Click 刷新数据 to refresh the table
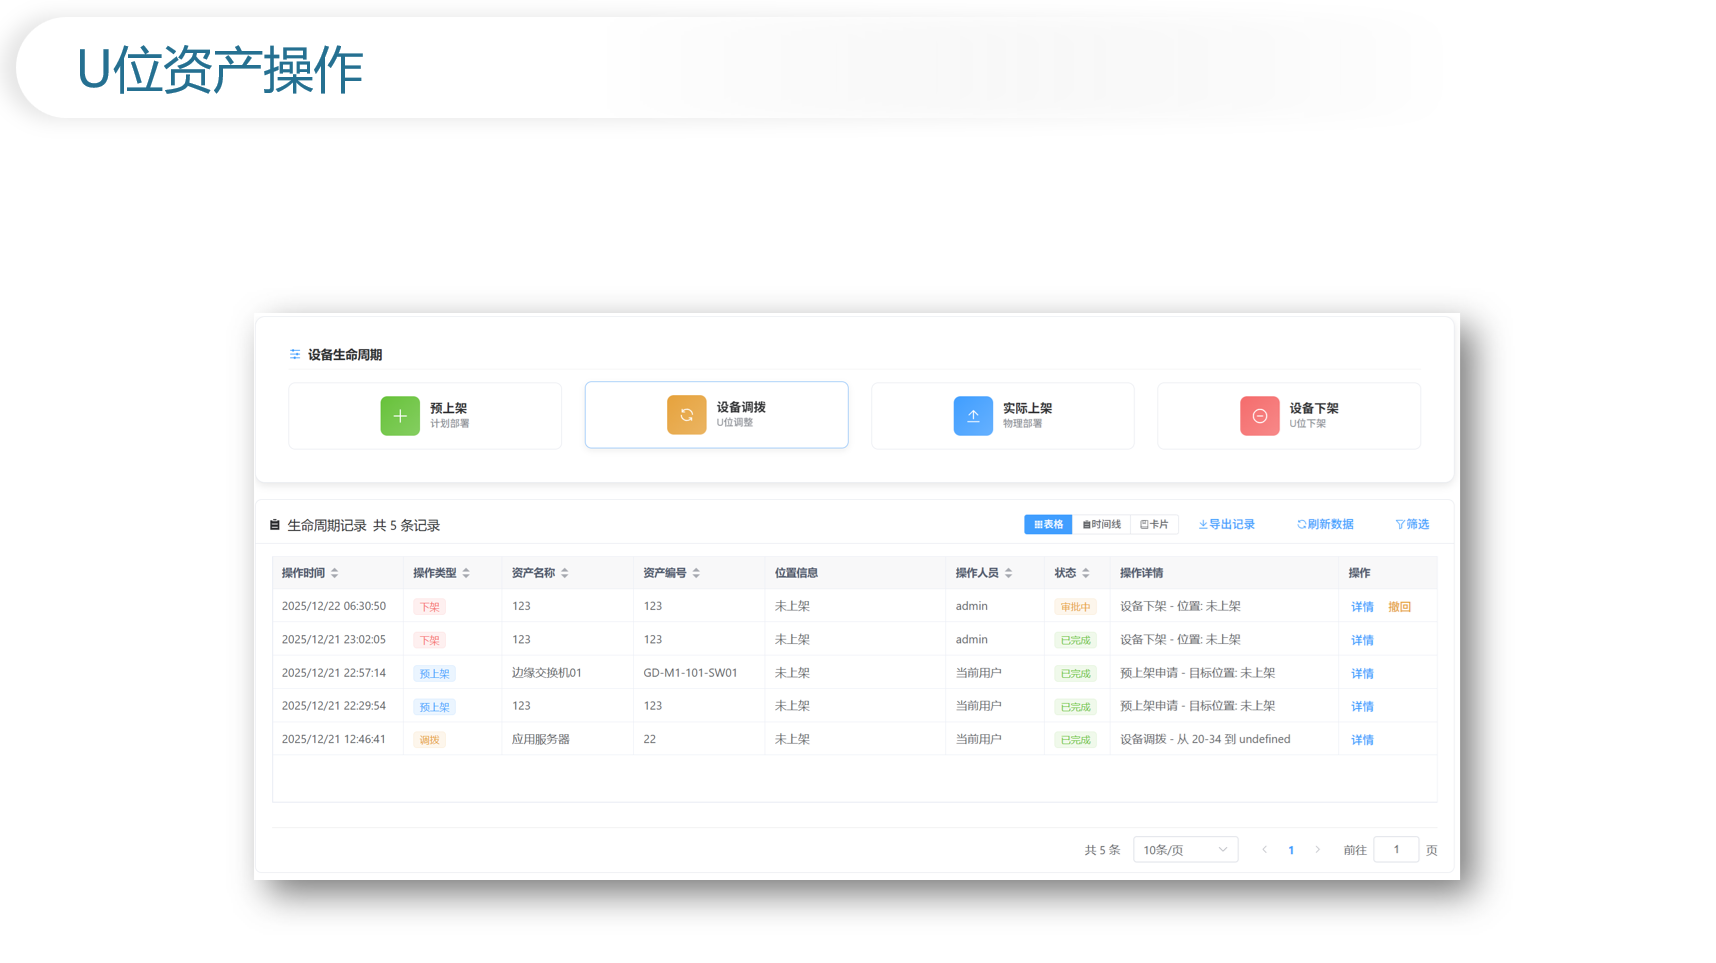 click(1325, 524)
